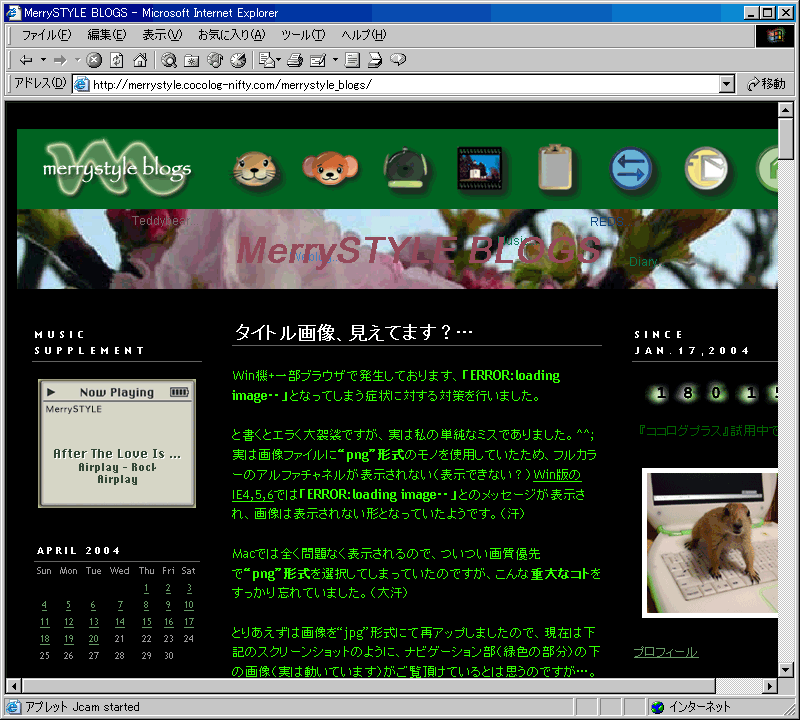Click the blue two-arrows exchange icon
The width and height of the screenshot is (800, 720).
(631, 168)
